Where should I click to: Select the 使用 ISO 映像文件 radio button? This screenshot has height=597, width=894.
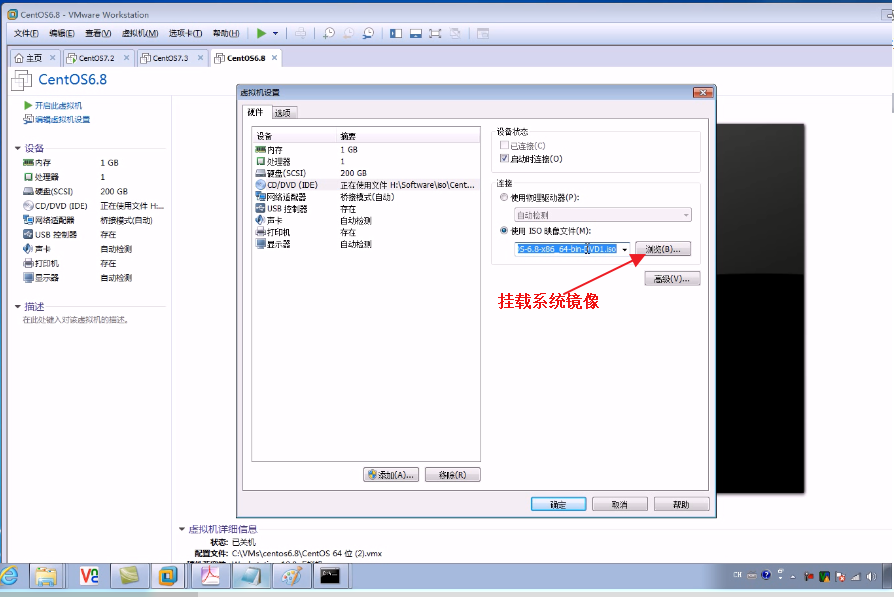(504, 230)
